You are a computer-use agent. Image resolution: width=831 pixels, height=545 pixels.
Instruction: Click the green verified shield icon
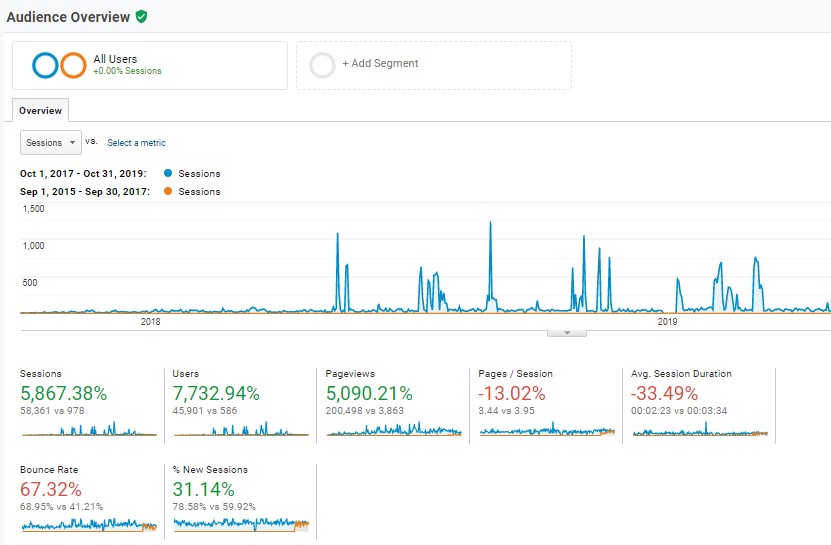coord(142,17)
